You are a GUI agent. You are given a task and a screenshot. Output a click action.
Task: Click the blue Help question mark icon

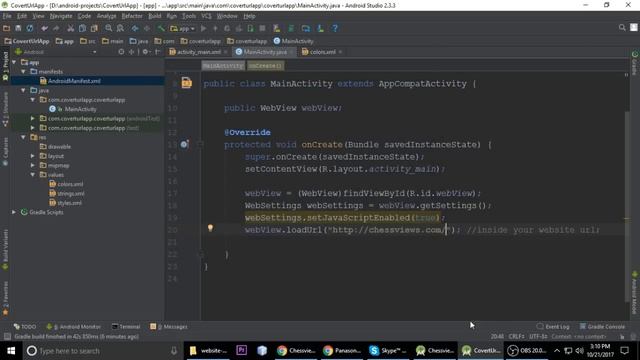(335, 28)
